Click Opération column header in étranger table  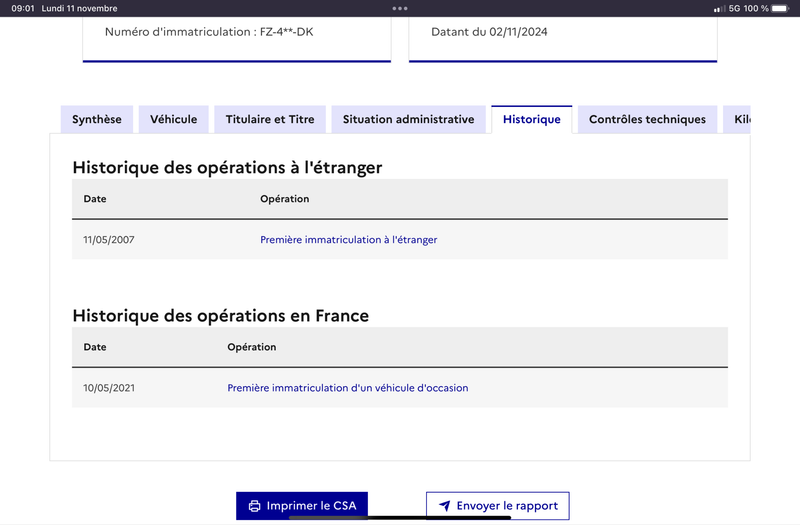tap(285, 199)
